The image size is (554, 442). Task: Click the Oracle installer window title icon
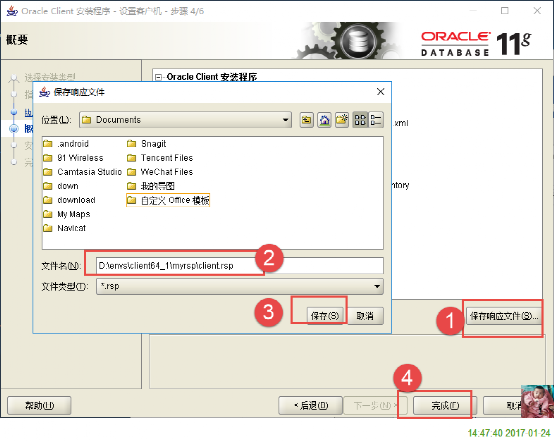click(12, 11)
